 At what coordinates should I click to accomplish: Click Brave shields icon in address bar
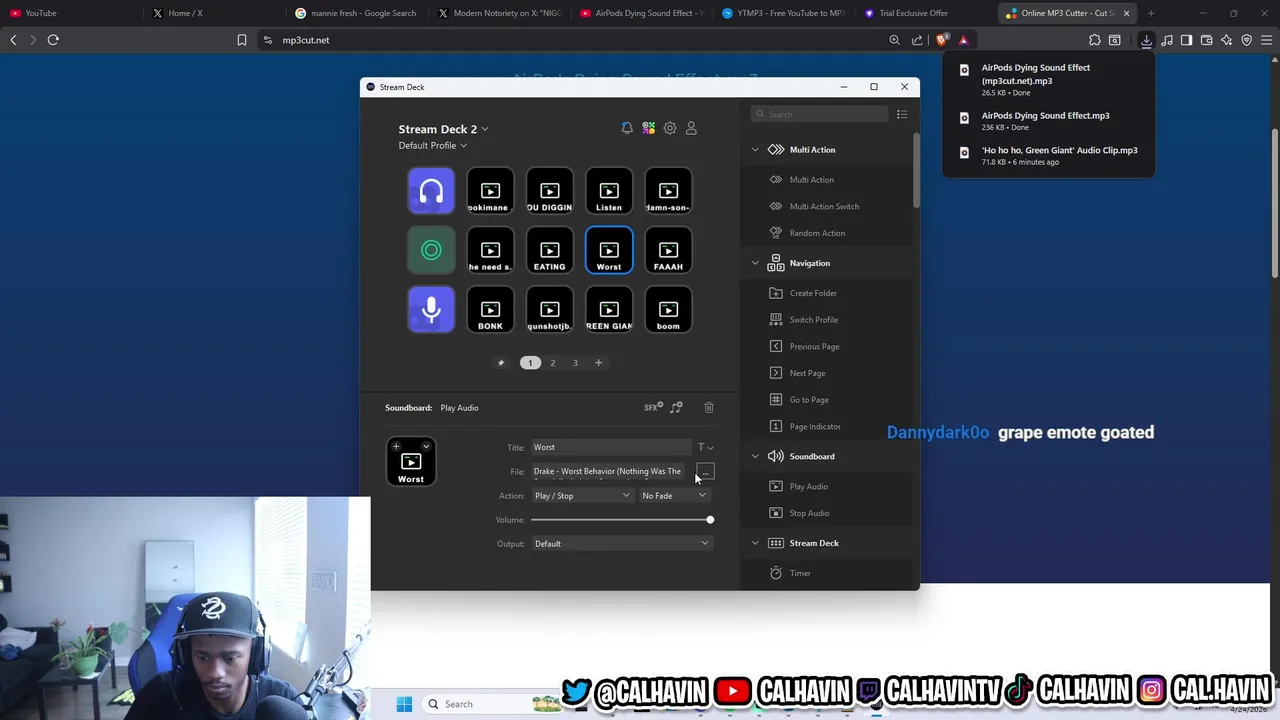point(942,40)
